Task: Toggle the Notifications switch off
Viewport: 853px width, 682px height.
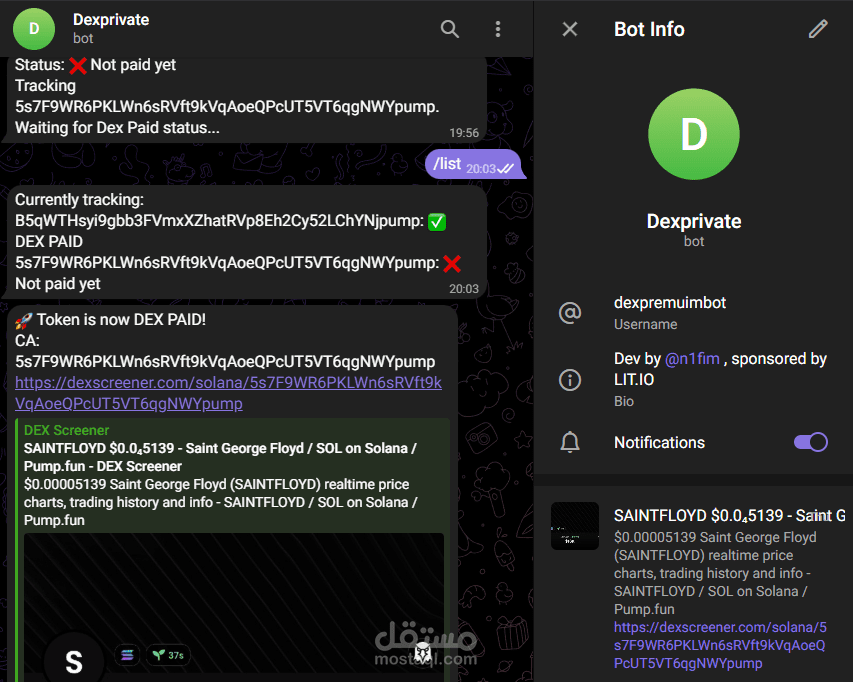Action: pyautogui.click(x=811, y=442)
